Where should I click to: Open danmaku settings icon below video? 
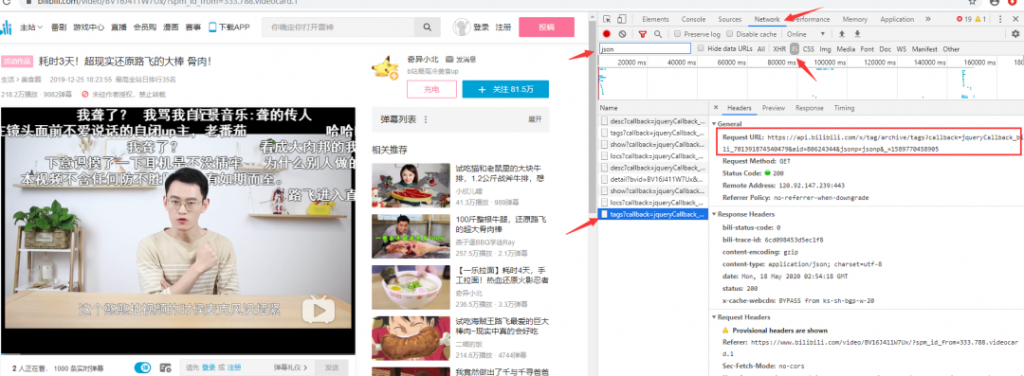[165, 368]
